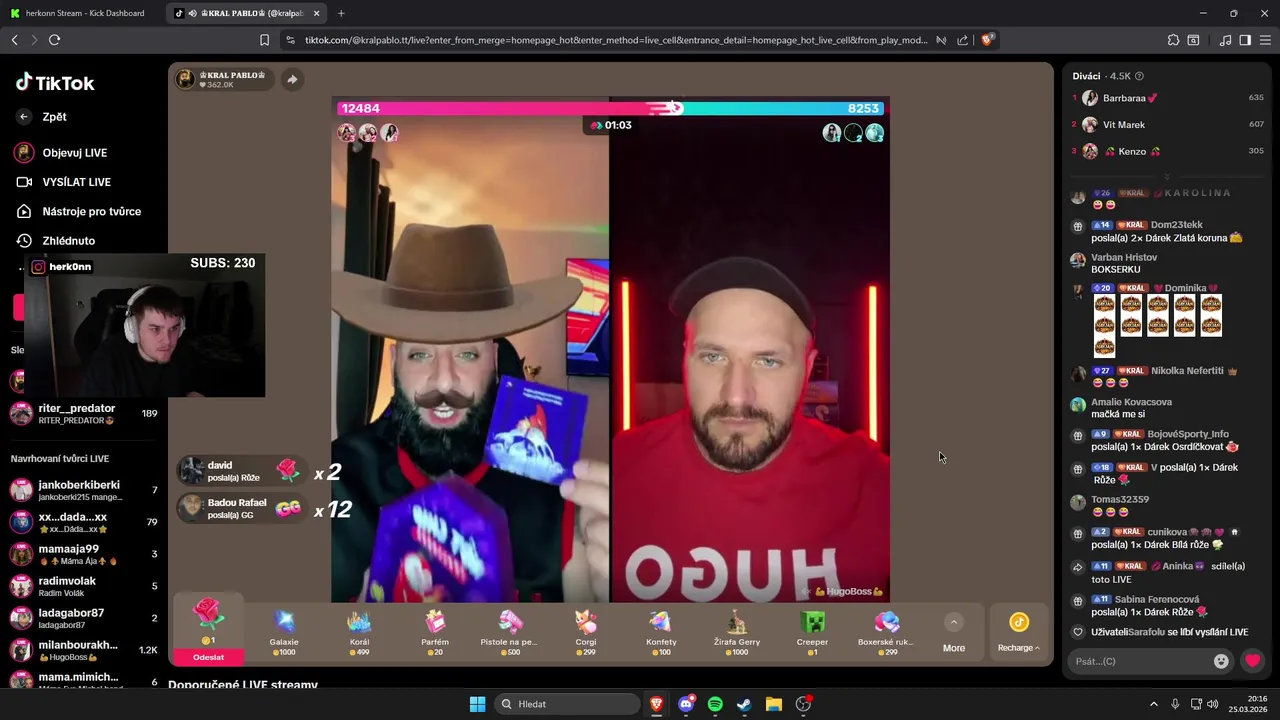Screen dimensions: 1280x720
Task: Expand more gifts with More arrow
Action: click(x=954, y=622)
